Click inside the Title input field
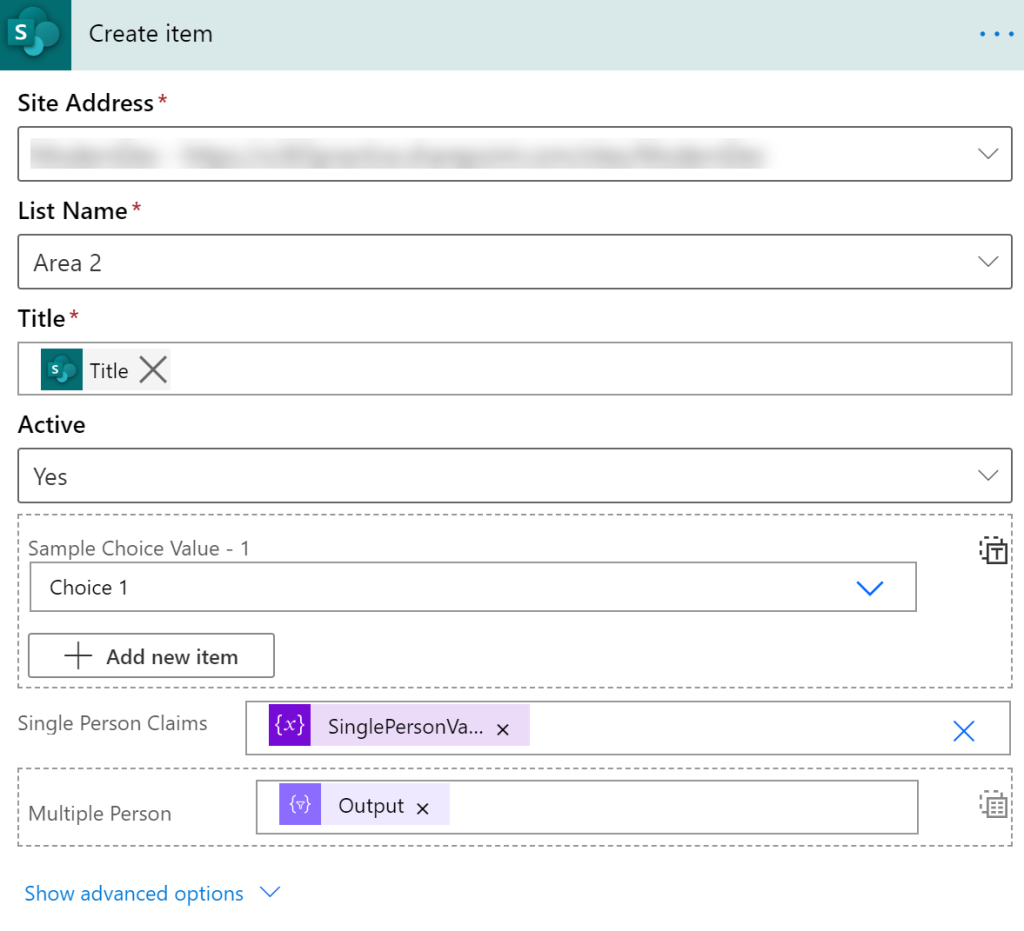The image size is (1024, 931). (515, 369)
